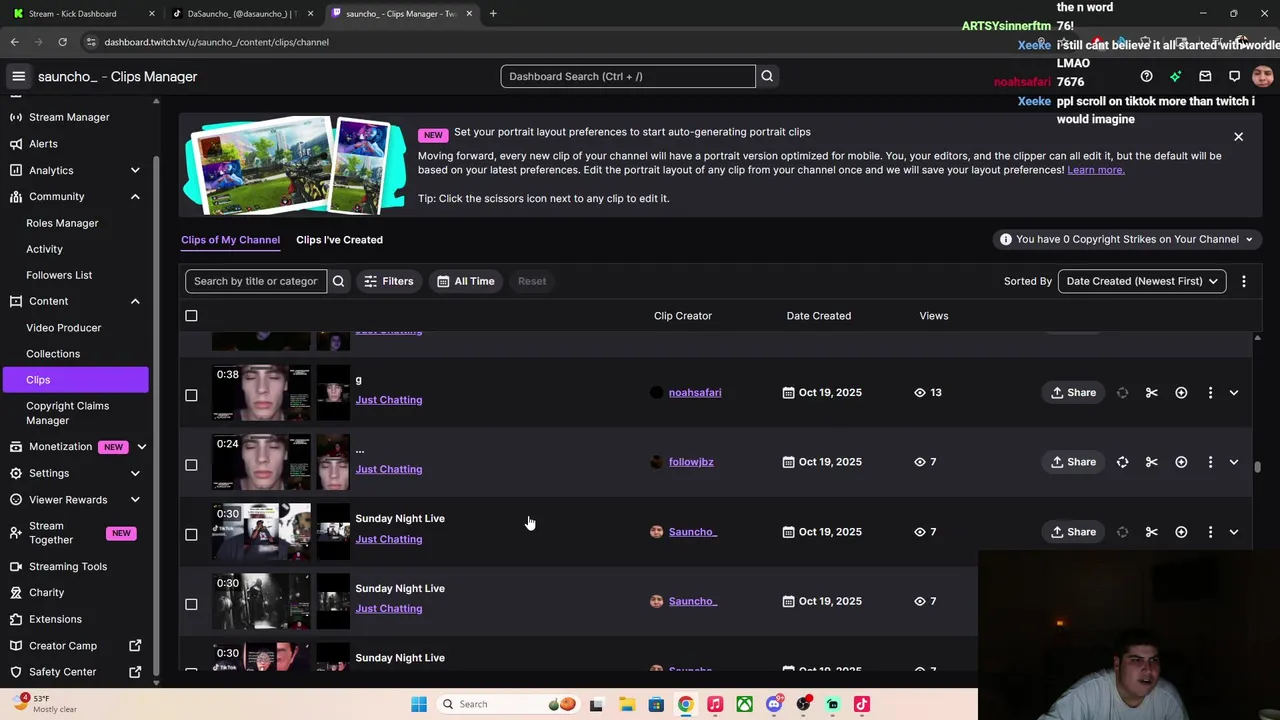Go back in browser history
This screenshot has width=1280, height=720.
pos(14,42)
